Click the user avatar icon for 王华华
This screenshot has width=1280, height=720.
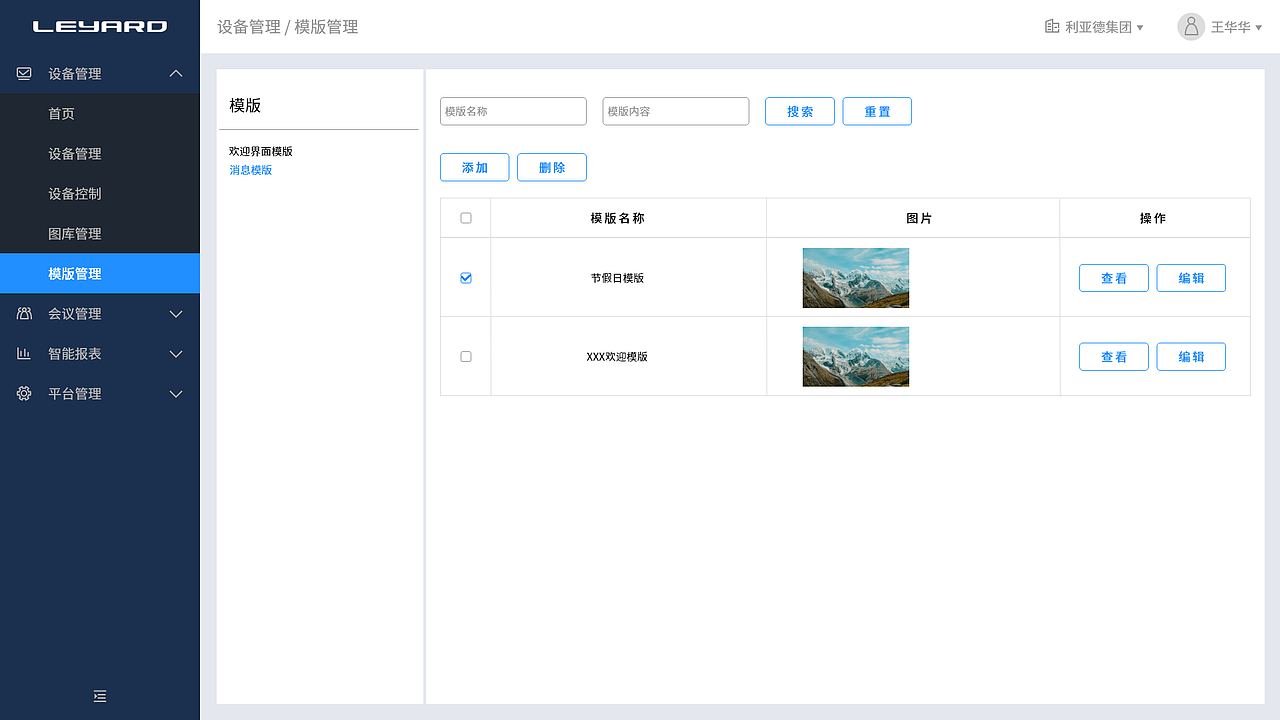[x=1190, y=27]
